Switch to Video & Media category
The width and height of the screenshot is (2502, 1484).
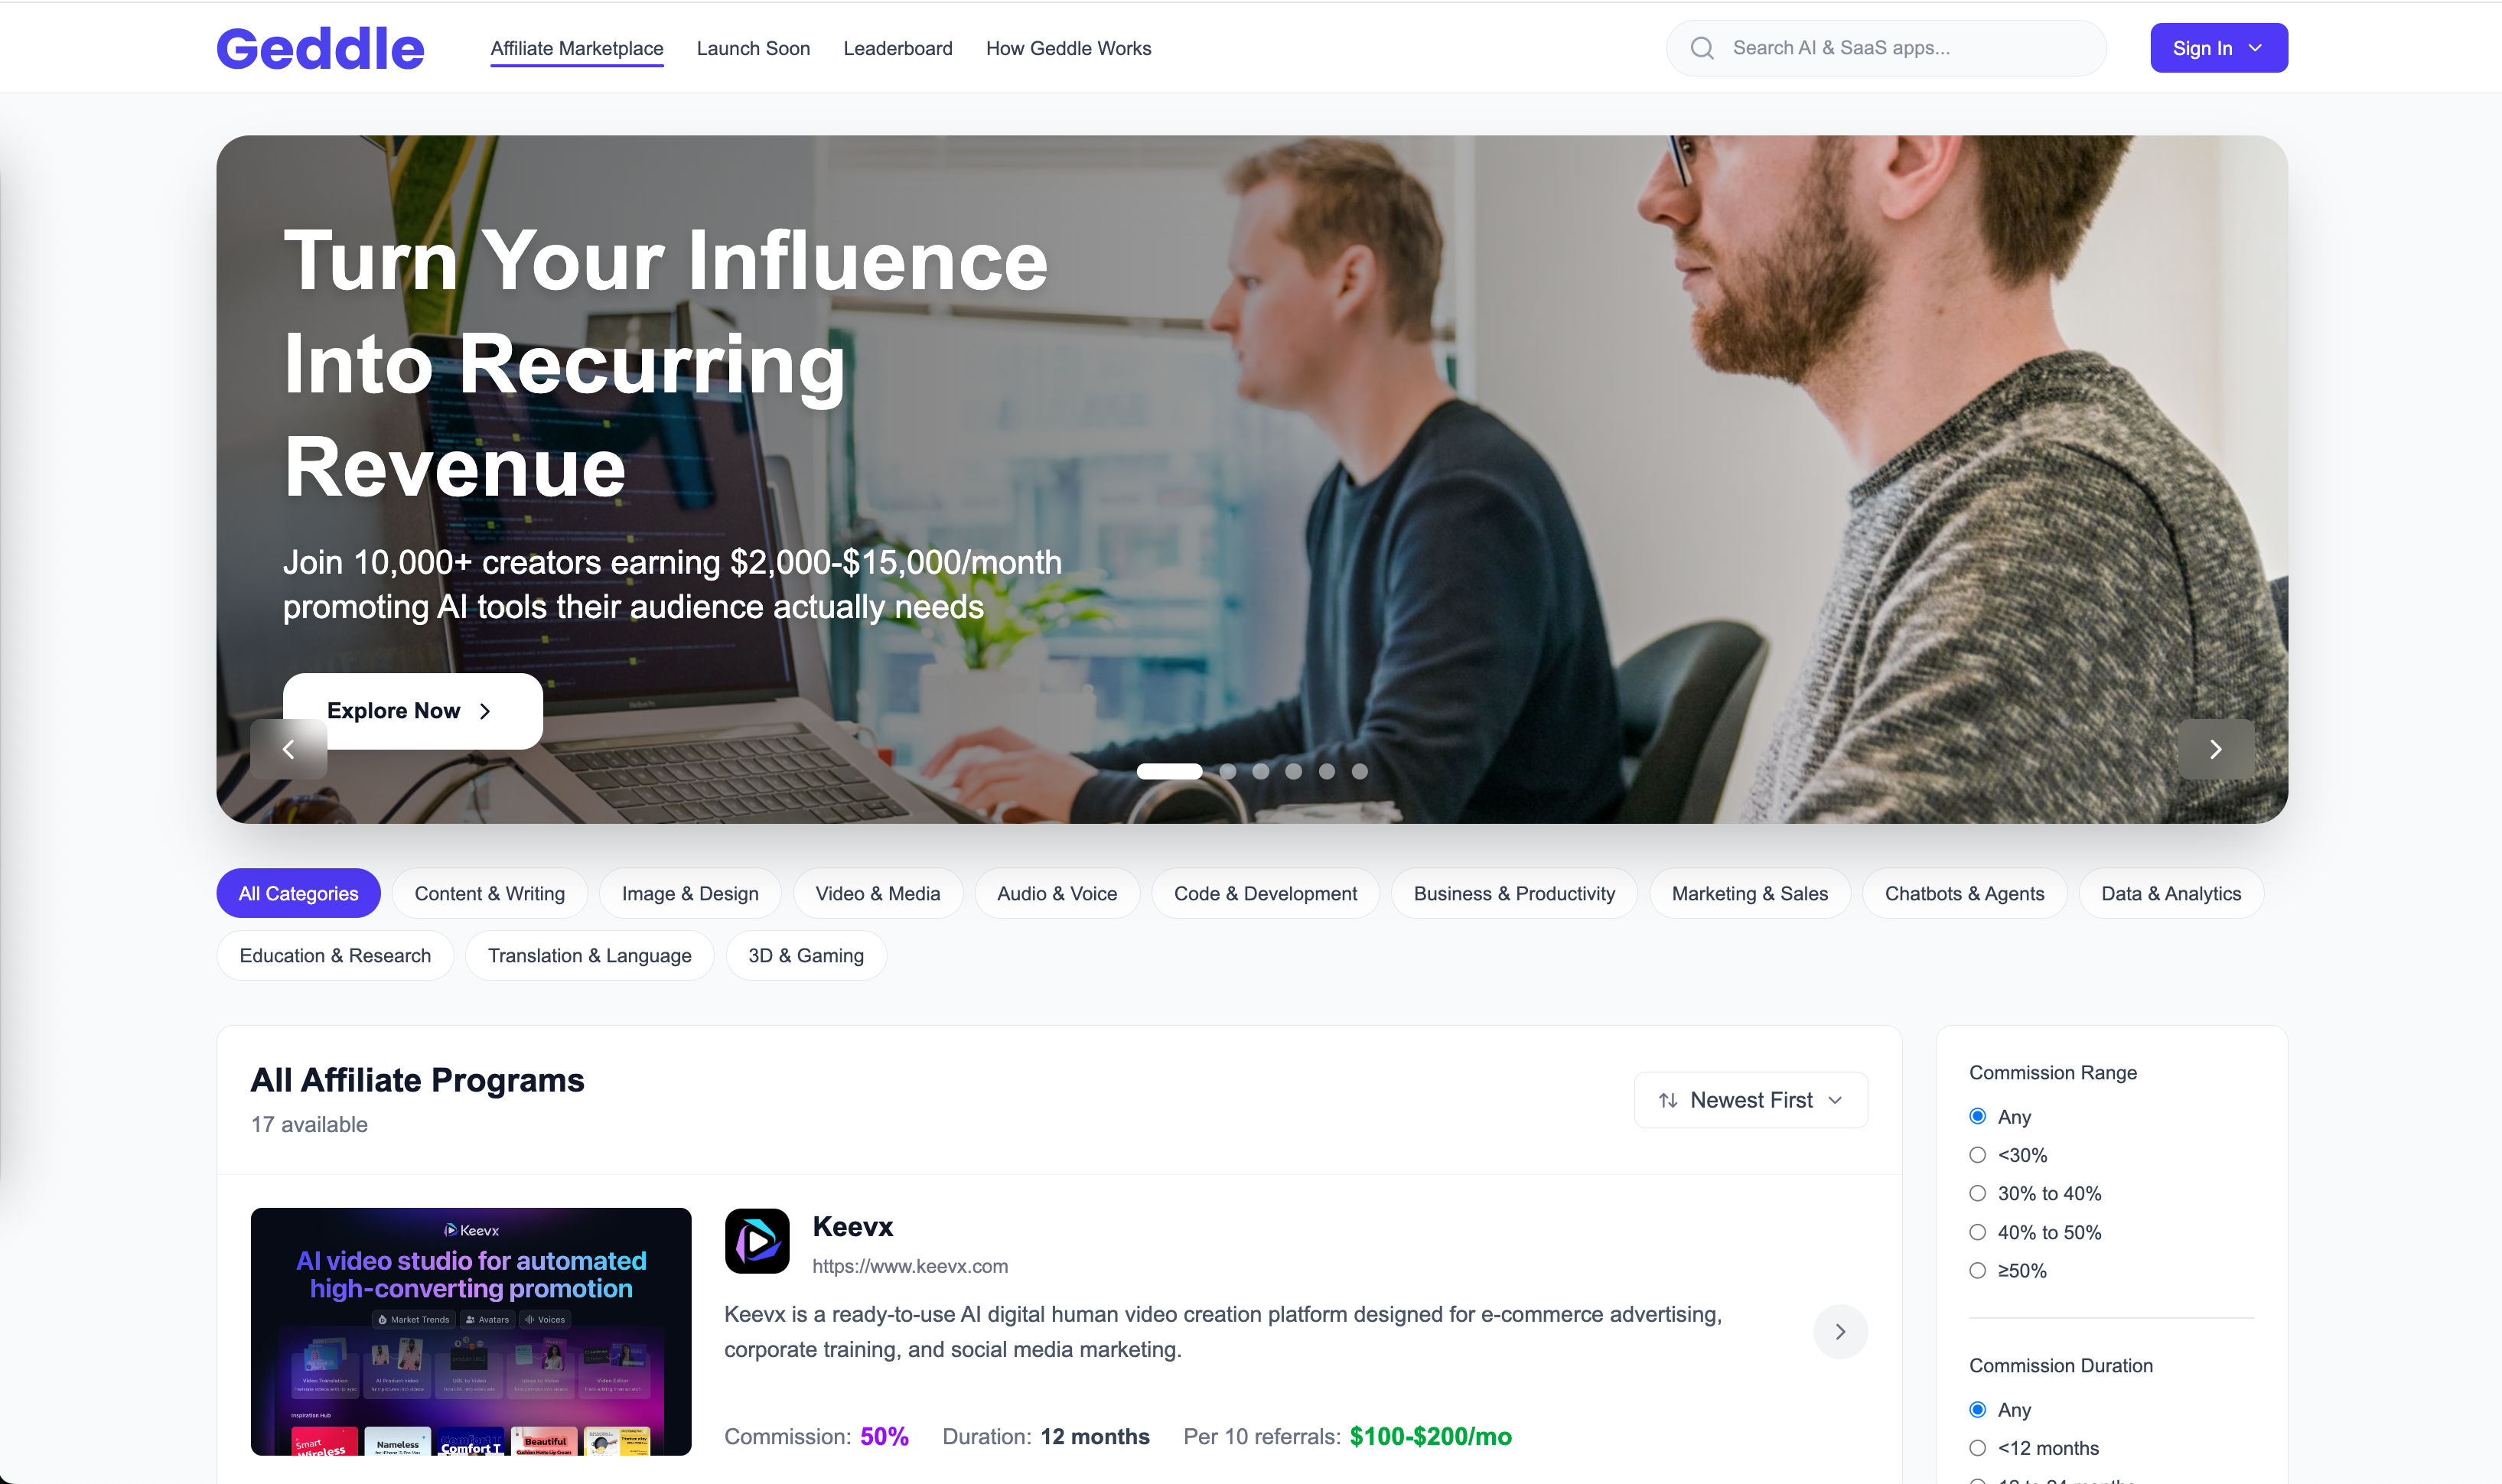click(x=877, y=893)
